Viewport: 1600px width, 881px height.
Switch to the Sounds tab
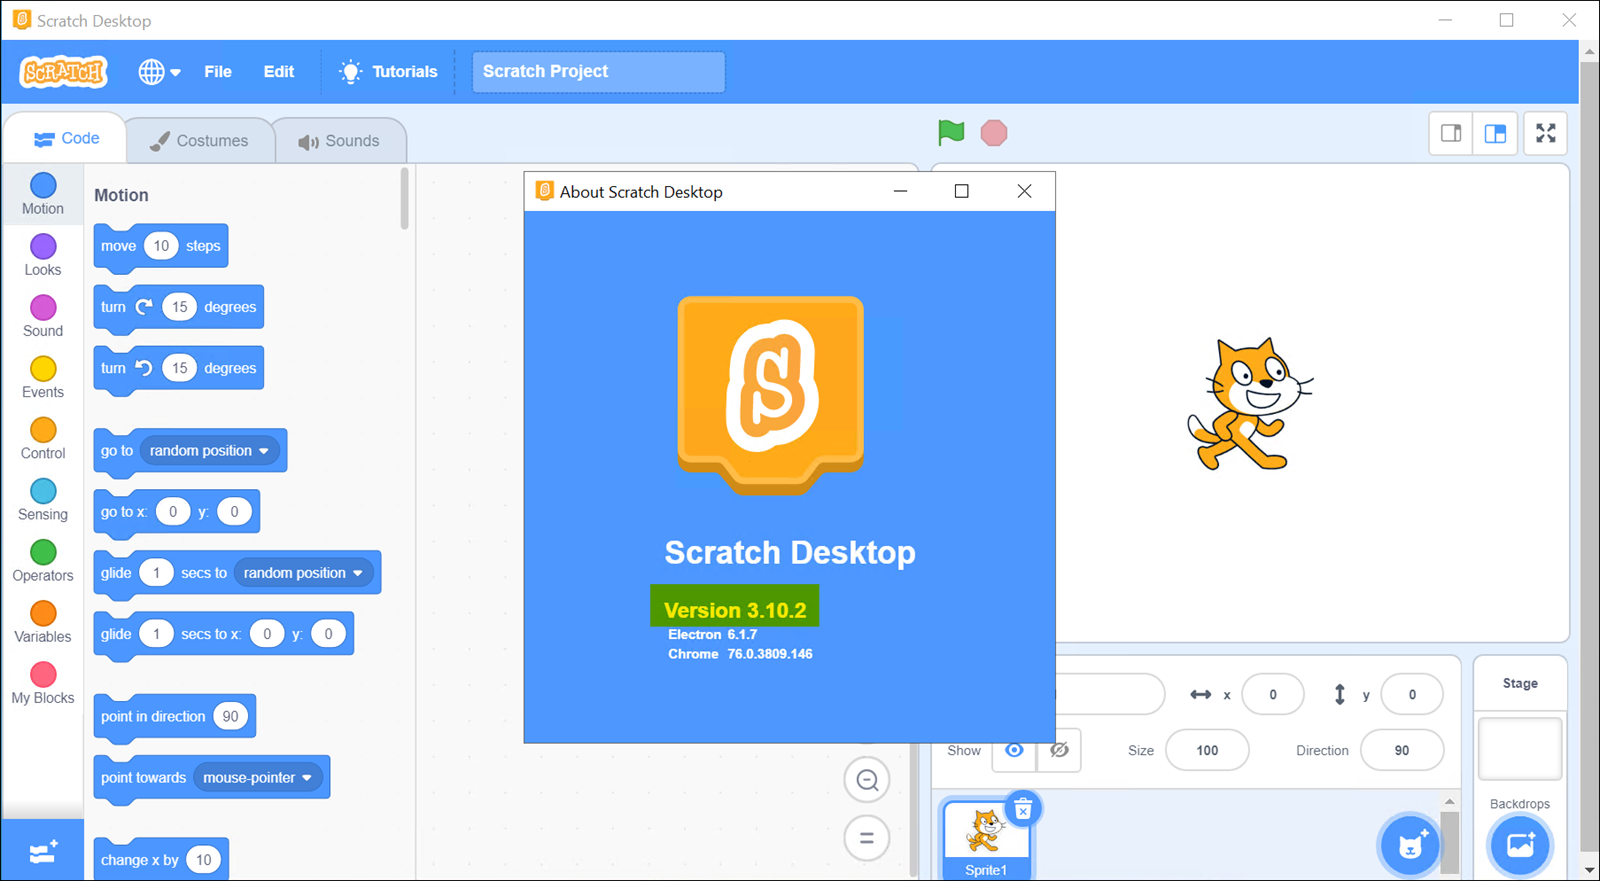tap(339, 141)
